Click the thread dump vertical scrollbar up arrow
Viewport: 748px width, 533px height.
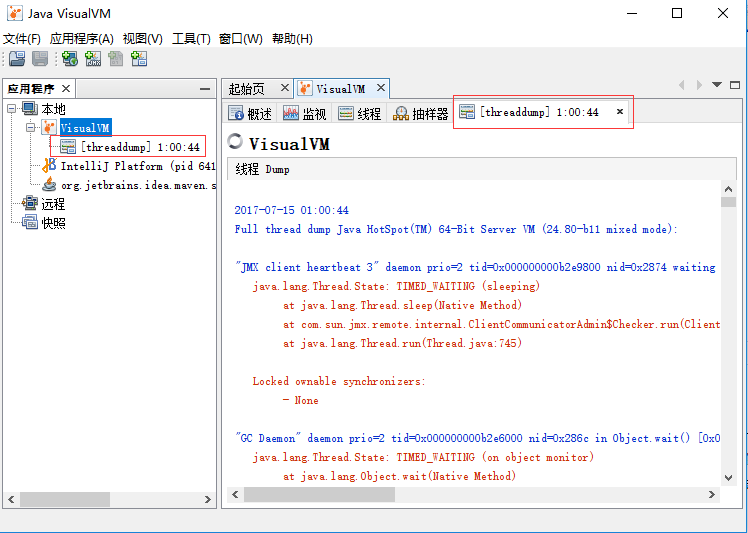click(x=728, y=189)
